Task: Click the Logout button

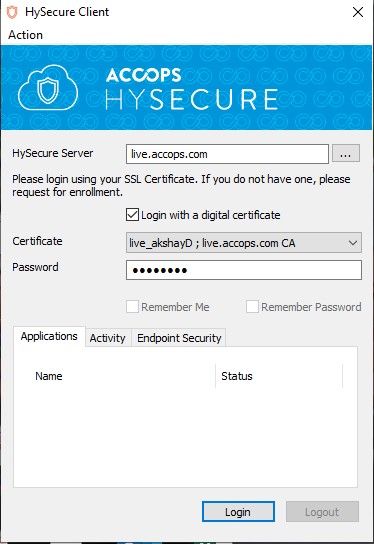Action: click(x=322, y=512)
